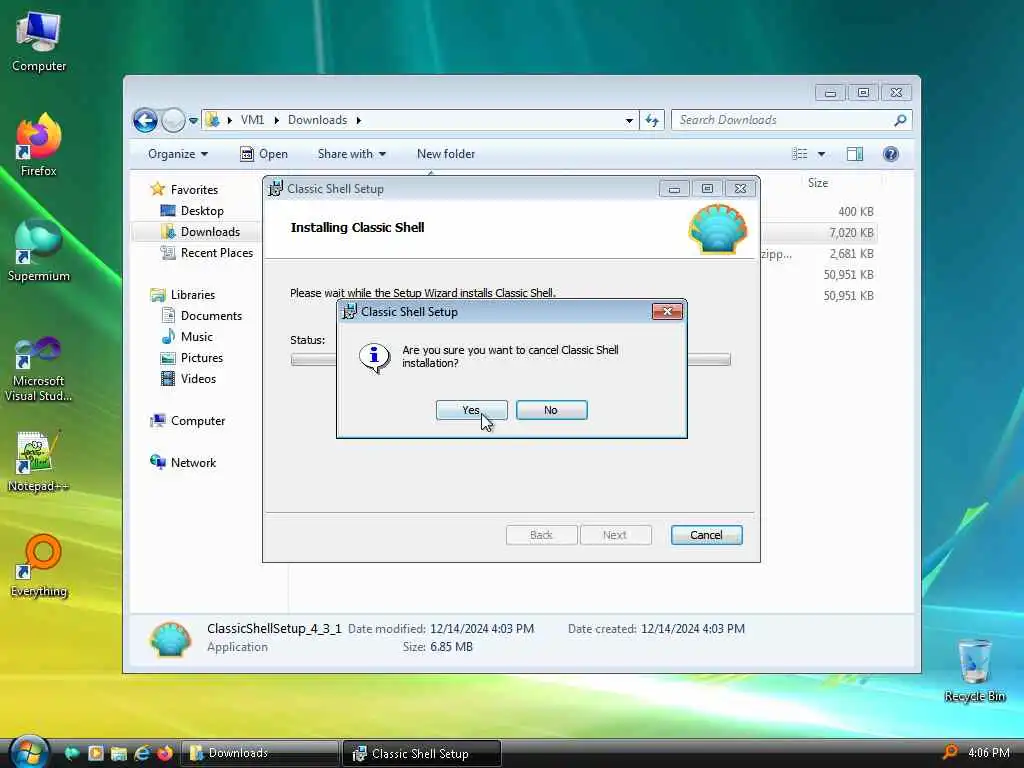The image size is (1024, 768).
Task: Click the Size column header
Action: coord(818,183)
